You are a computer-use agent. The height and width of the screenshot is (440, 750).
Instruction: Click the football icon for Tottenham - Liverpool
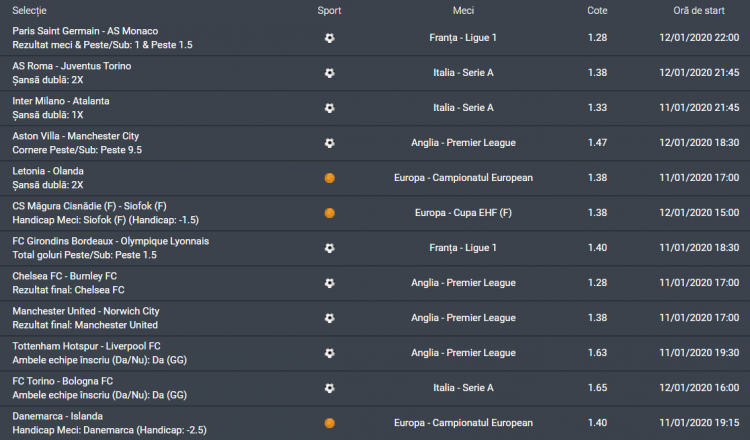pos(330,353)
